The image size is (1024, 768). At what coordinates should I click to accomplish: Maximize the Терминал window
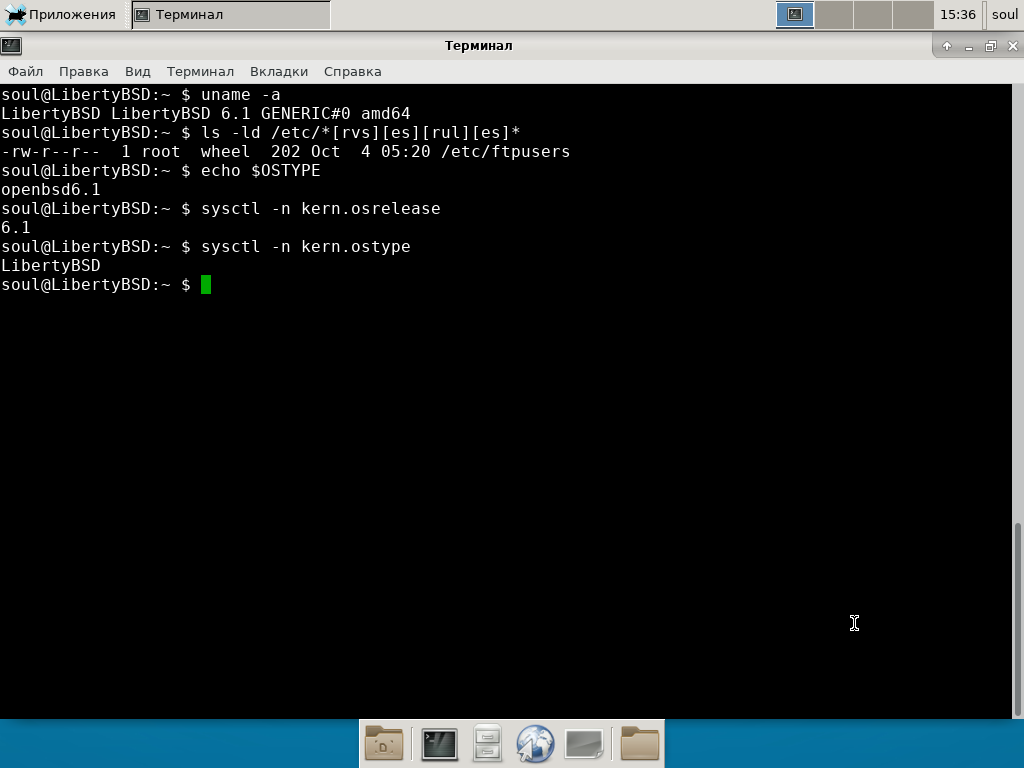pyautogui.click(x=991, y=46)
